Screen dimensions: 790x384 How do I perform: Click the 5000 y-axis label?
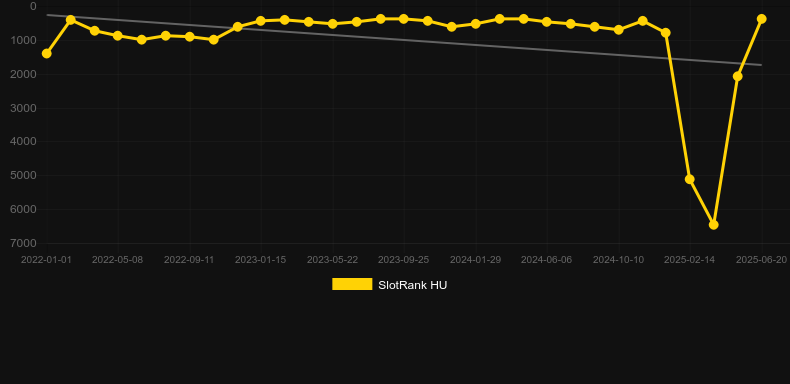(x=23, y=175)
